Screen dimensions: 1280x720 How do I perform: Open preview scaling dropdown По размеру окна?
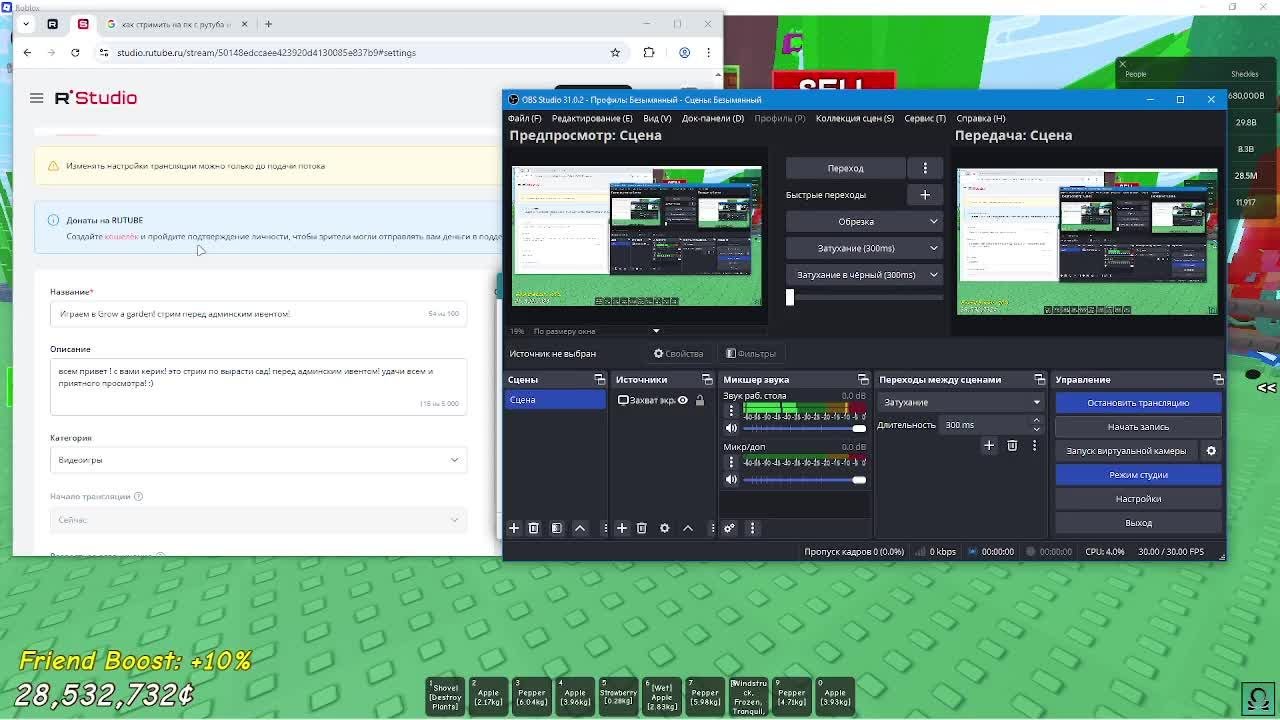tap(596, 331)
